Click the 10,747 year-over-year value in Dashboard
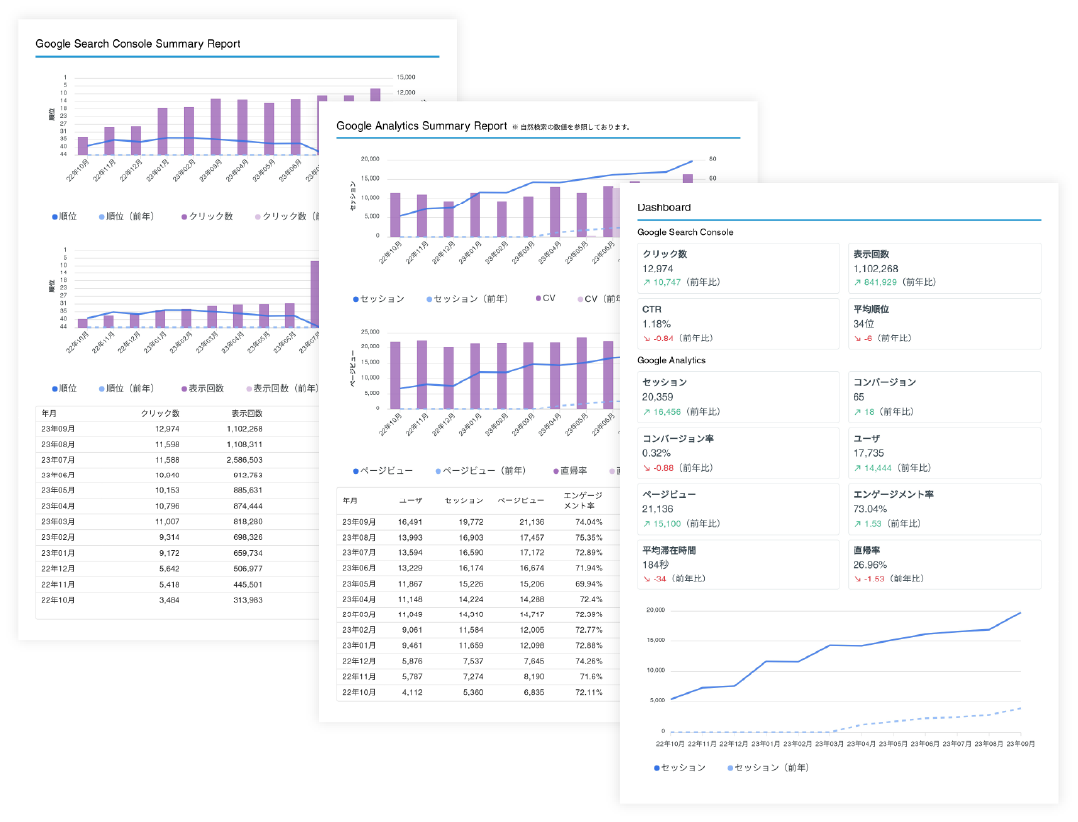1078x822 pixels. [x=666, y=282]
